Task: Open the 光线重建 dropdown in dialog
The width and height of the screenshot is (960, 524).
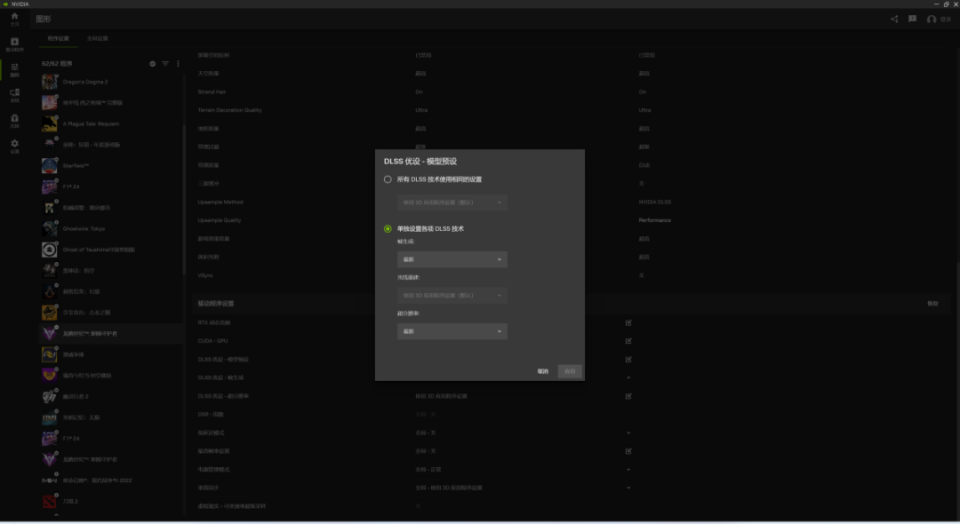Action: 452,295
